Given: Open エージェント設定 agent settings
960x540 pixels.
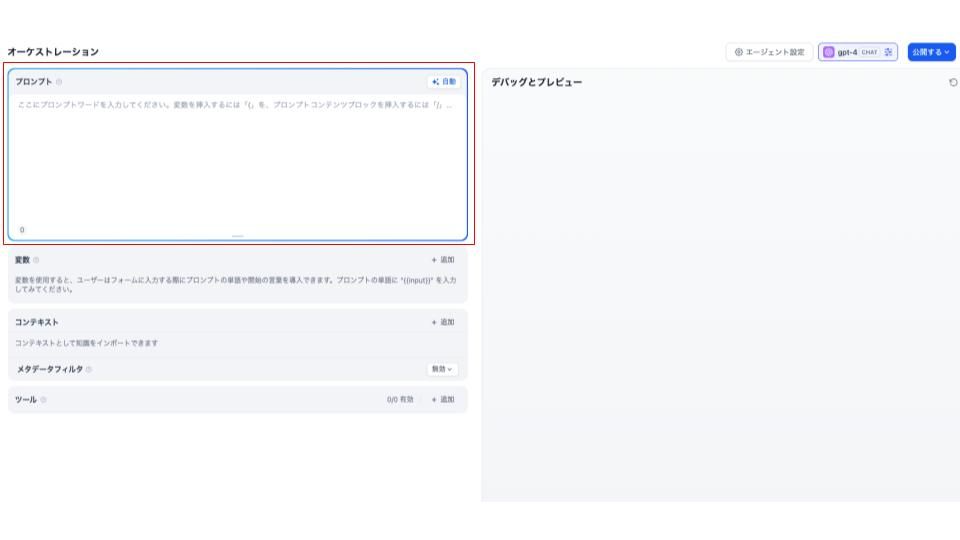Looking at the screenshot, I should tap(769, 52).
